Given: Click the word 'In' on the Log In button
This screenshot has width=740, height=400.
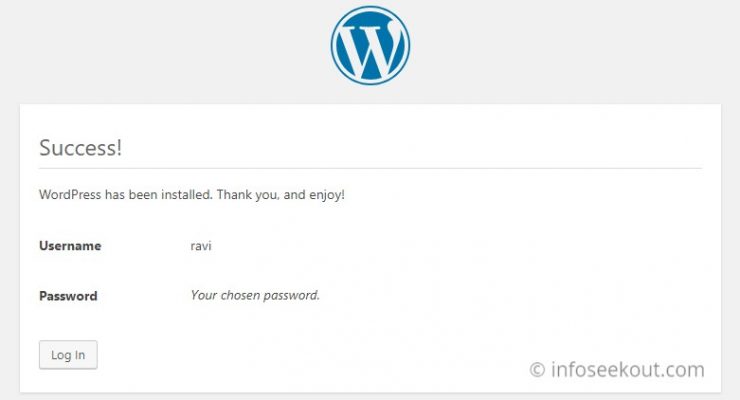Looking at the screenshot, I should (x=79, y=355).
